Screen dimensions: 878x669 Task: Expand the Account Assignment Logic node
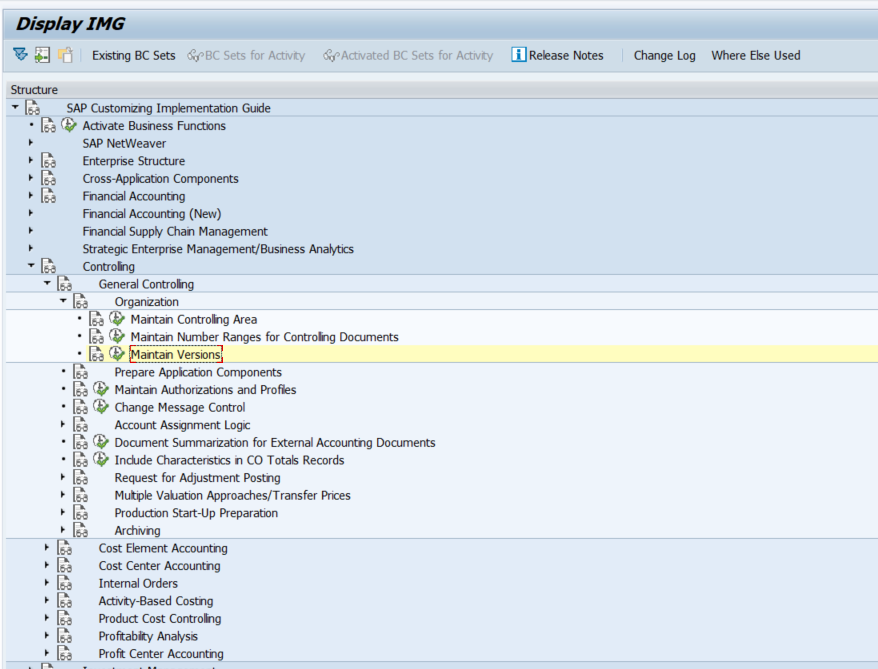[x=63, y=424]
